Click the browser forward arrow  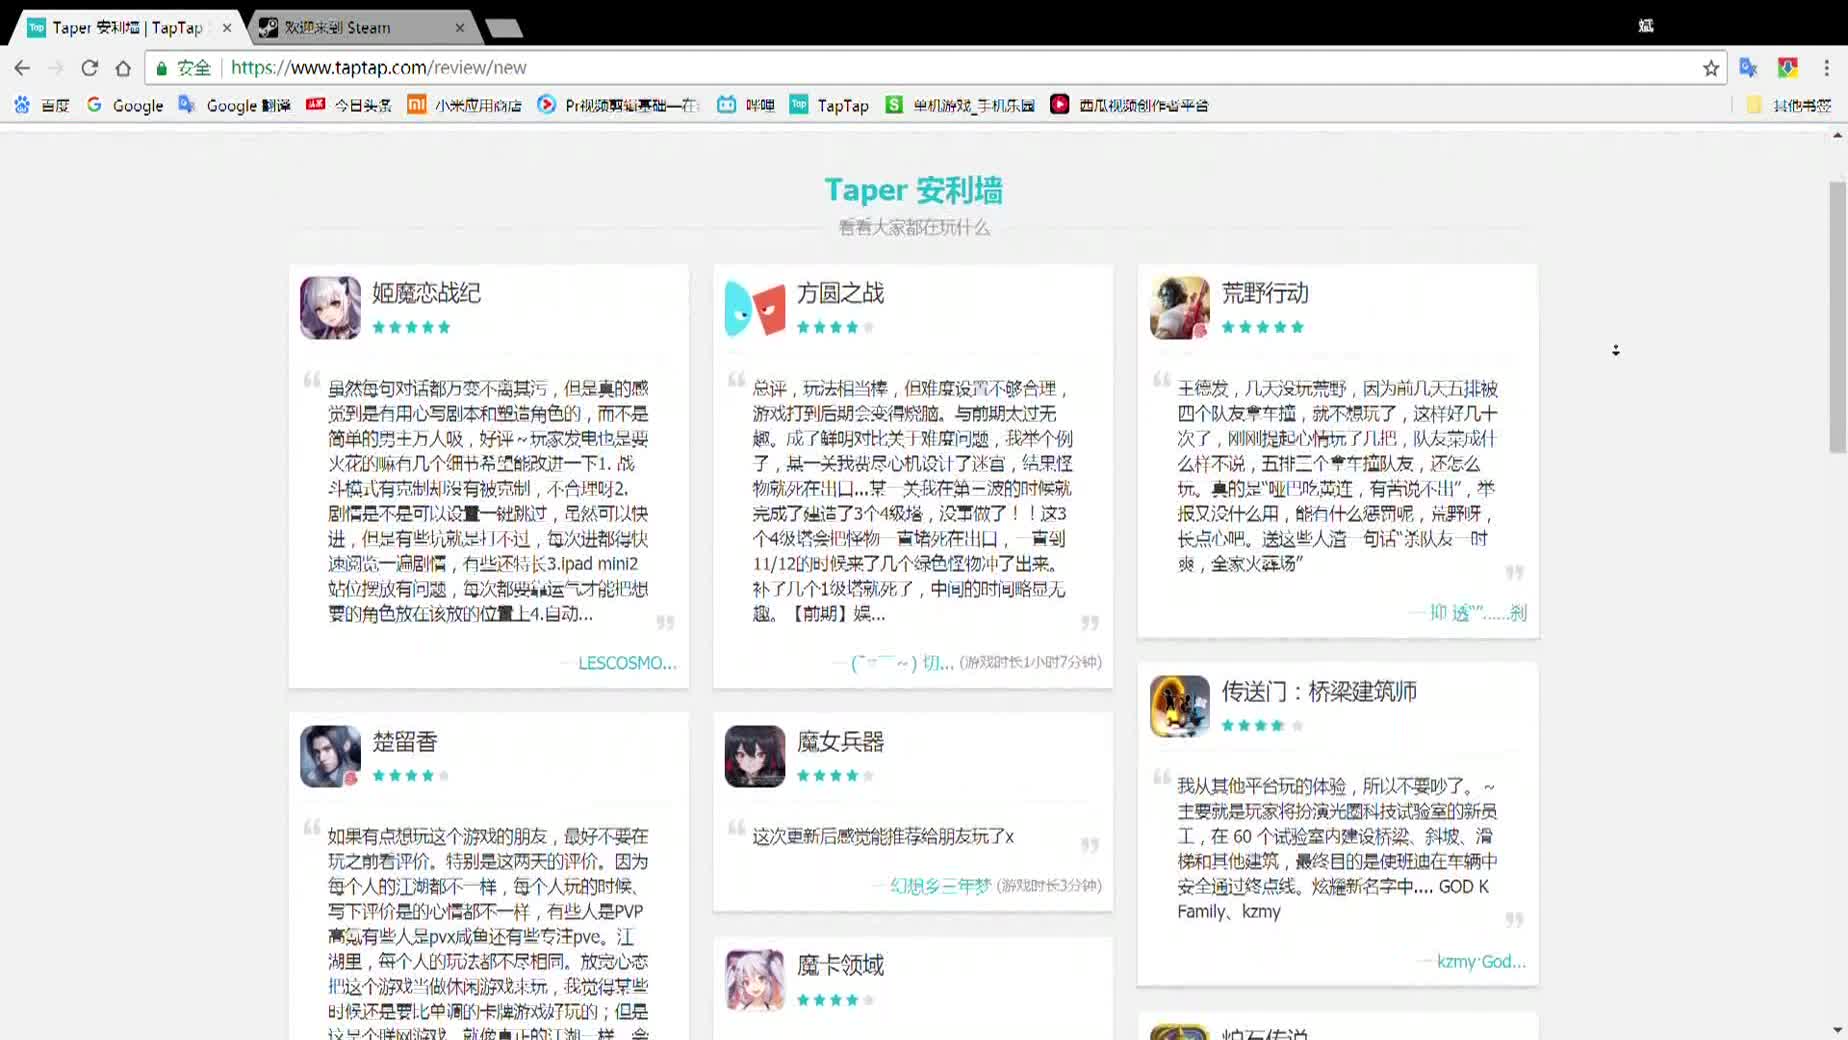click(x=56, y=68)
